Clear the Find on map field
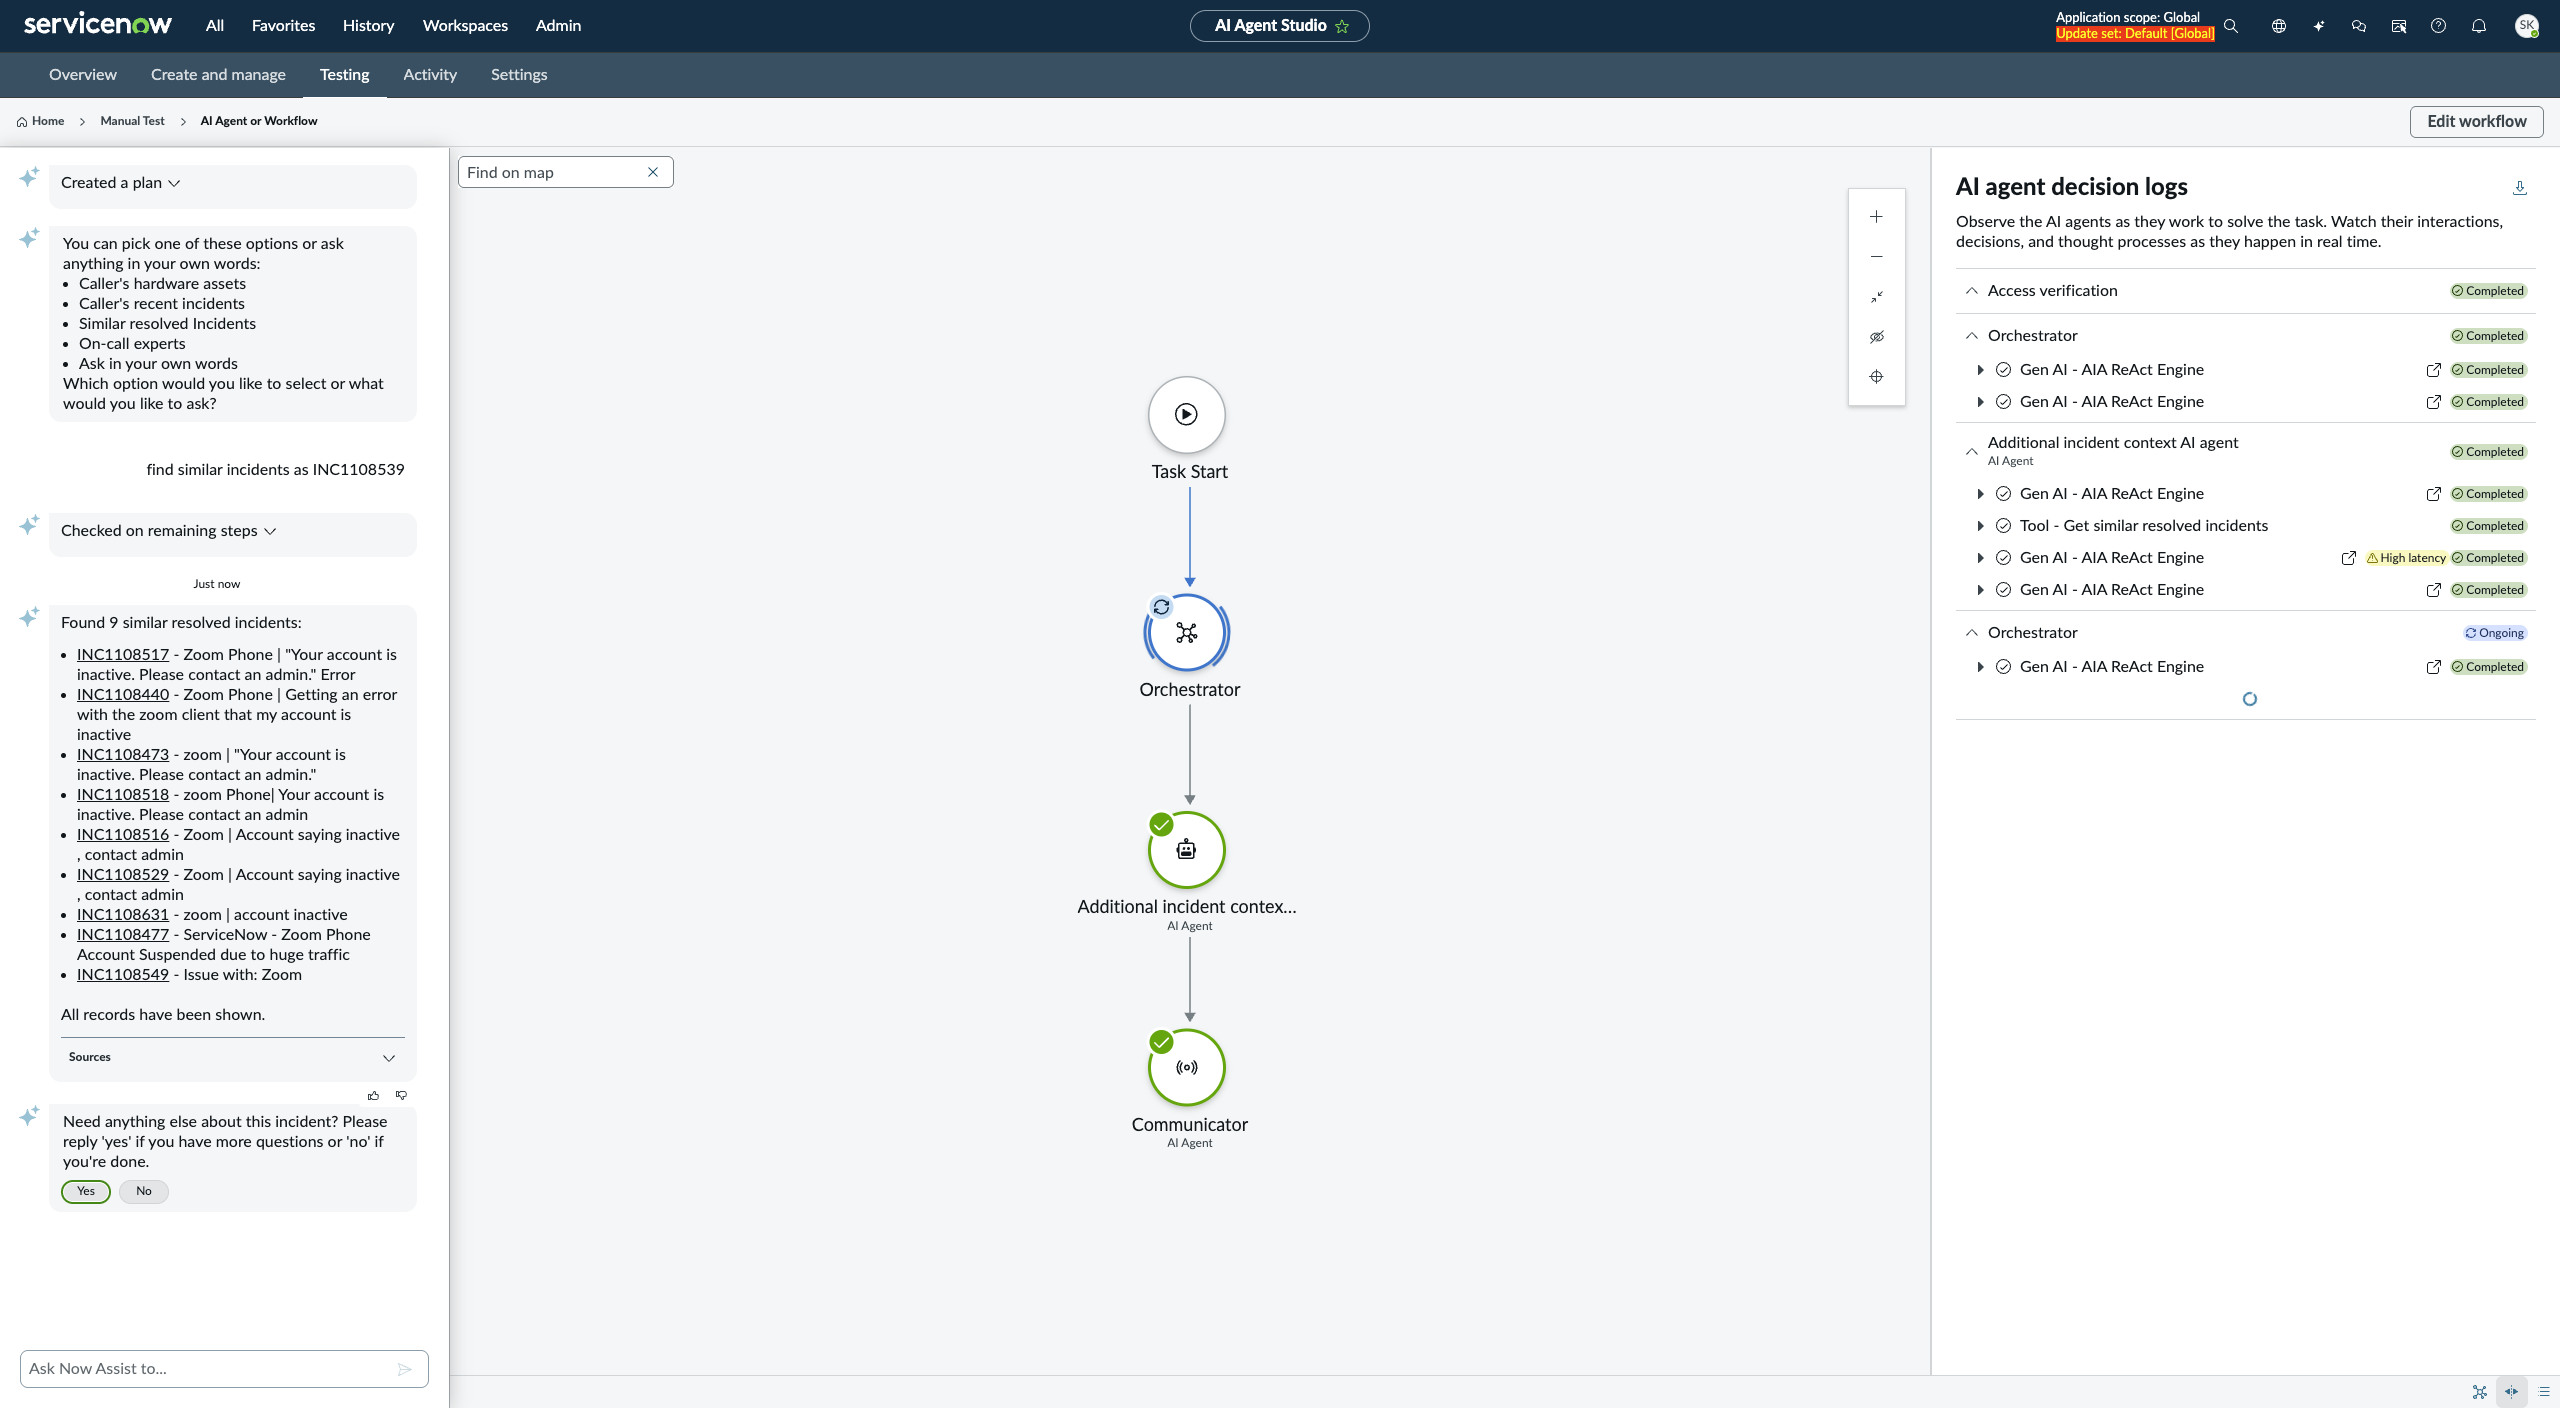The width and height of the screenshot is (2560, 1410). tap(653, 172)
